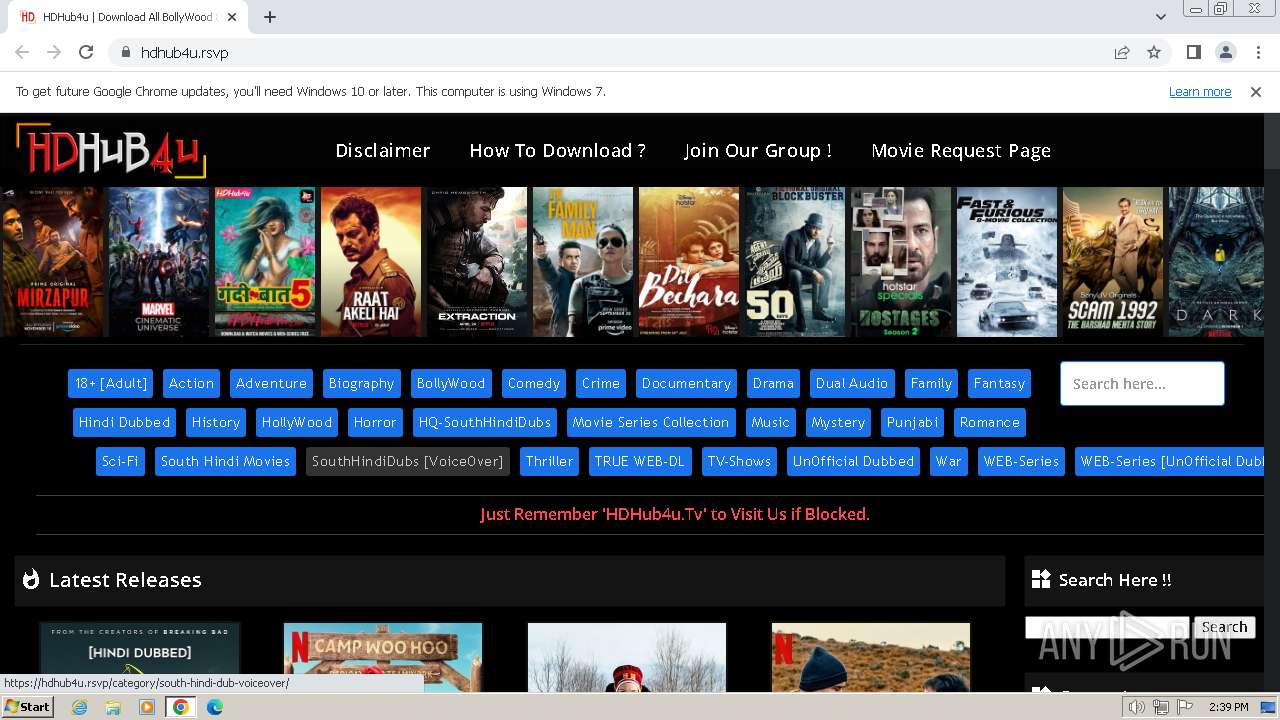Open How To Download ? page
1280x720 pixels.
[558, 150]
